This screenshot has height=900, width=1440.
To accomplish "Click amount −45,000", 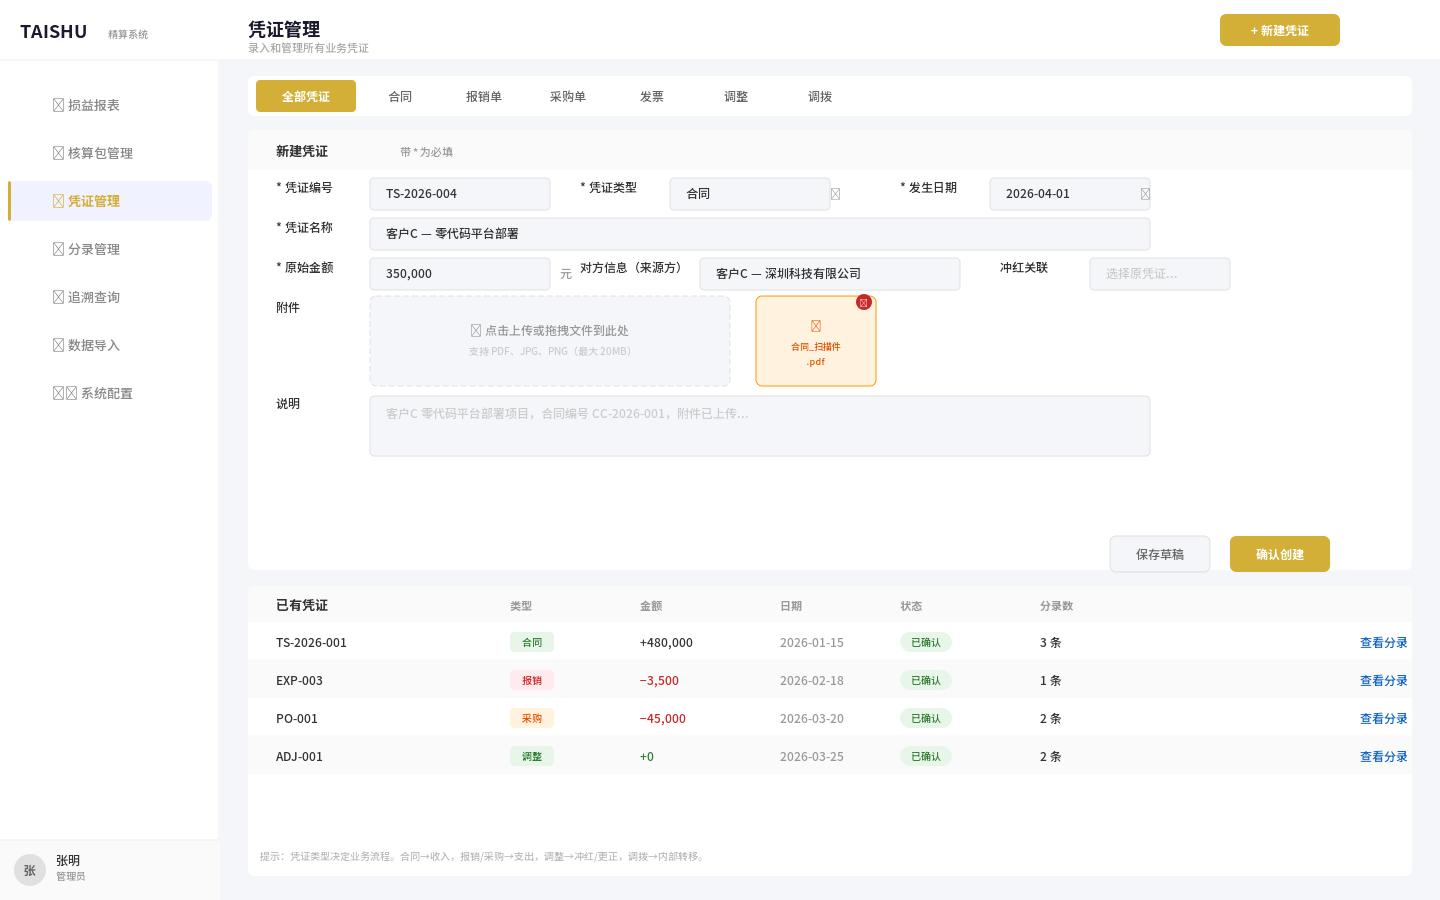I will click(663, 719).
